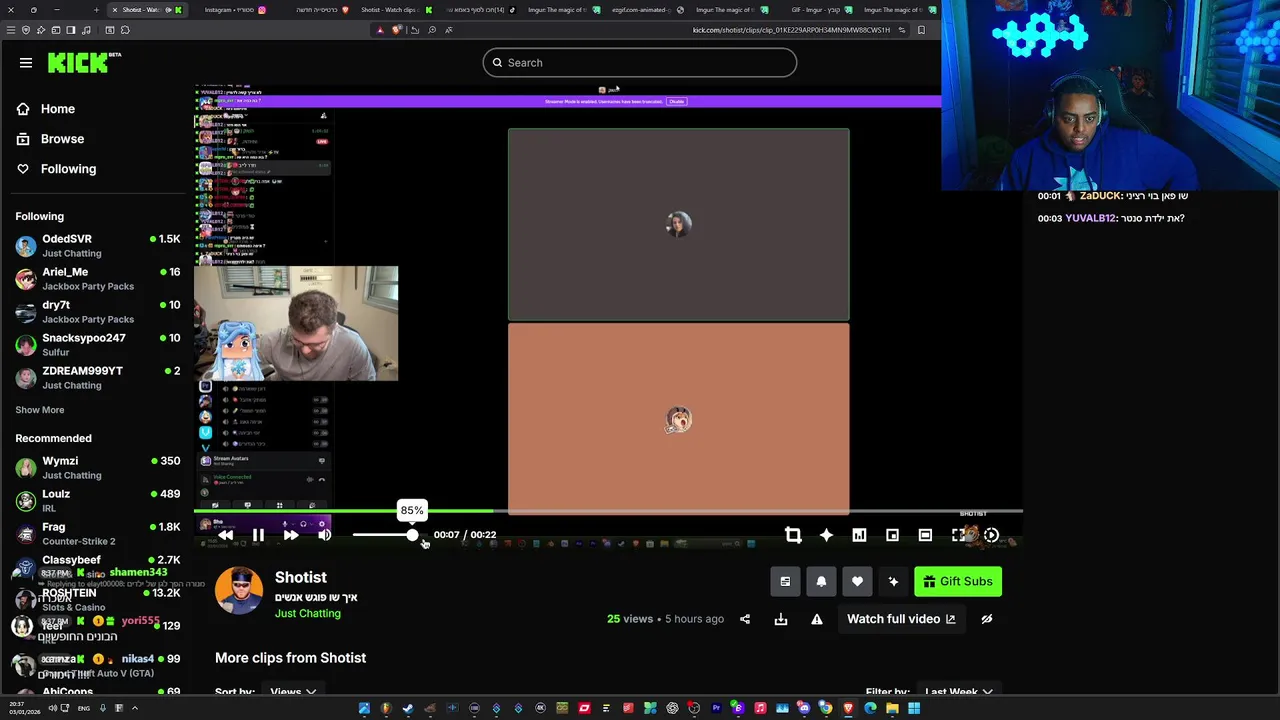Enable picture-in-picture mode

point(892,535)
